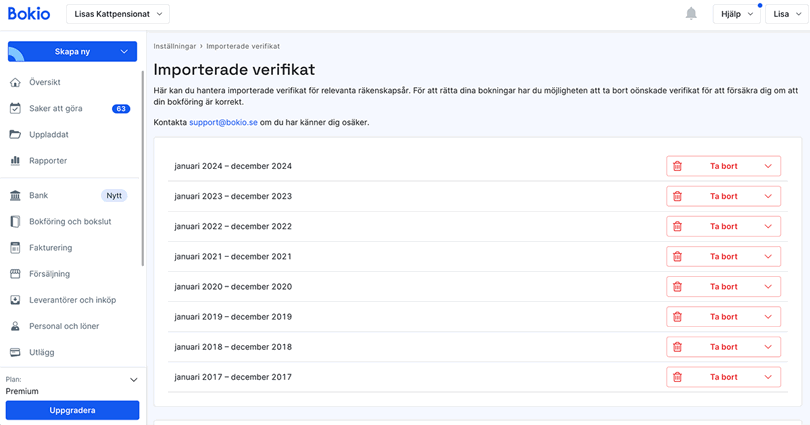
Task: Open the Lisa user account dropdown
Action: pyautogui.click(x=786, y=14)
